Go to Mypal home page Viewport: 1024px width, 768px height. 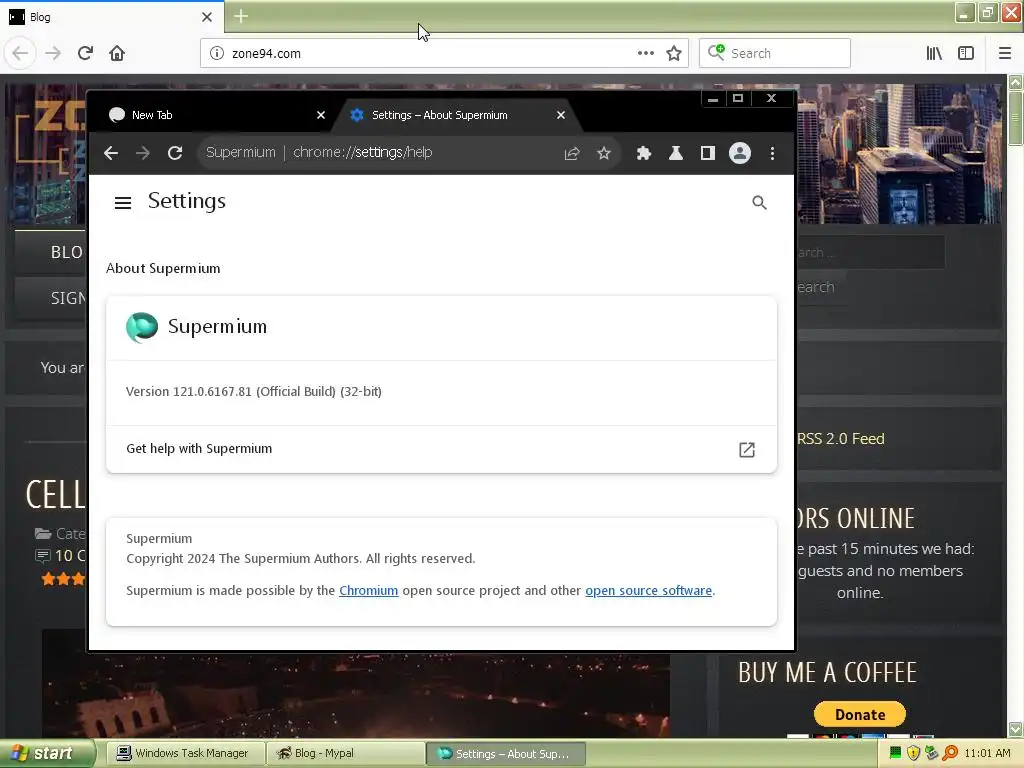[117, 53]
